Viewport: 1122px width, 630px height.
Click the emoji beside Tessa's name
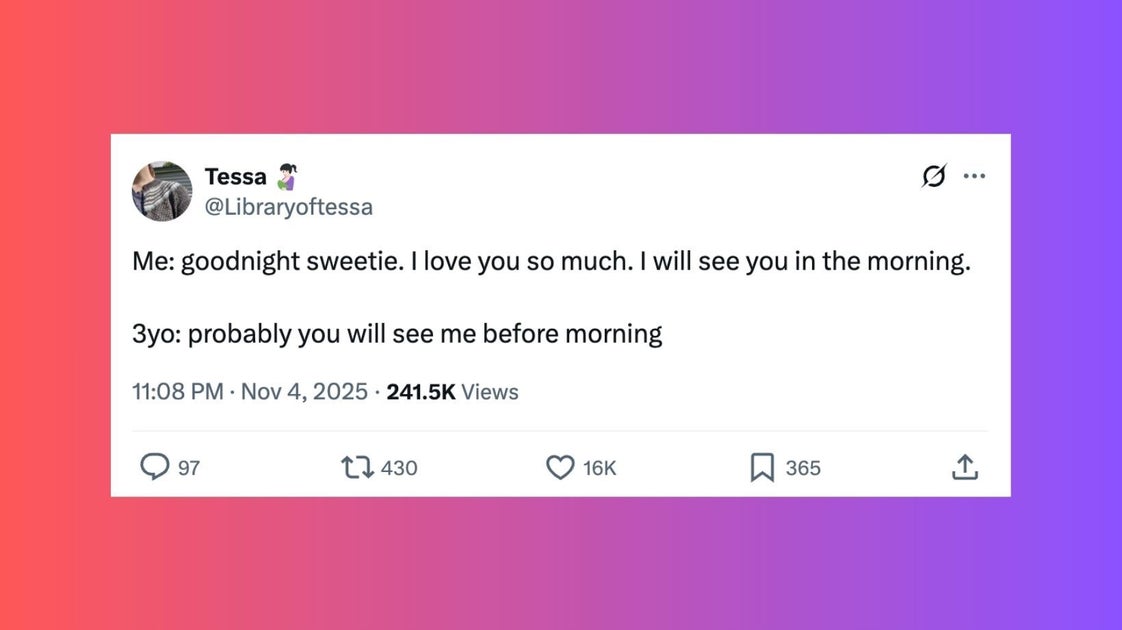tap(287, 177)
